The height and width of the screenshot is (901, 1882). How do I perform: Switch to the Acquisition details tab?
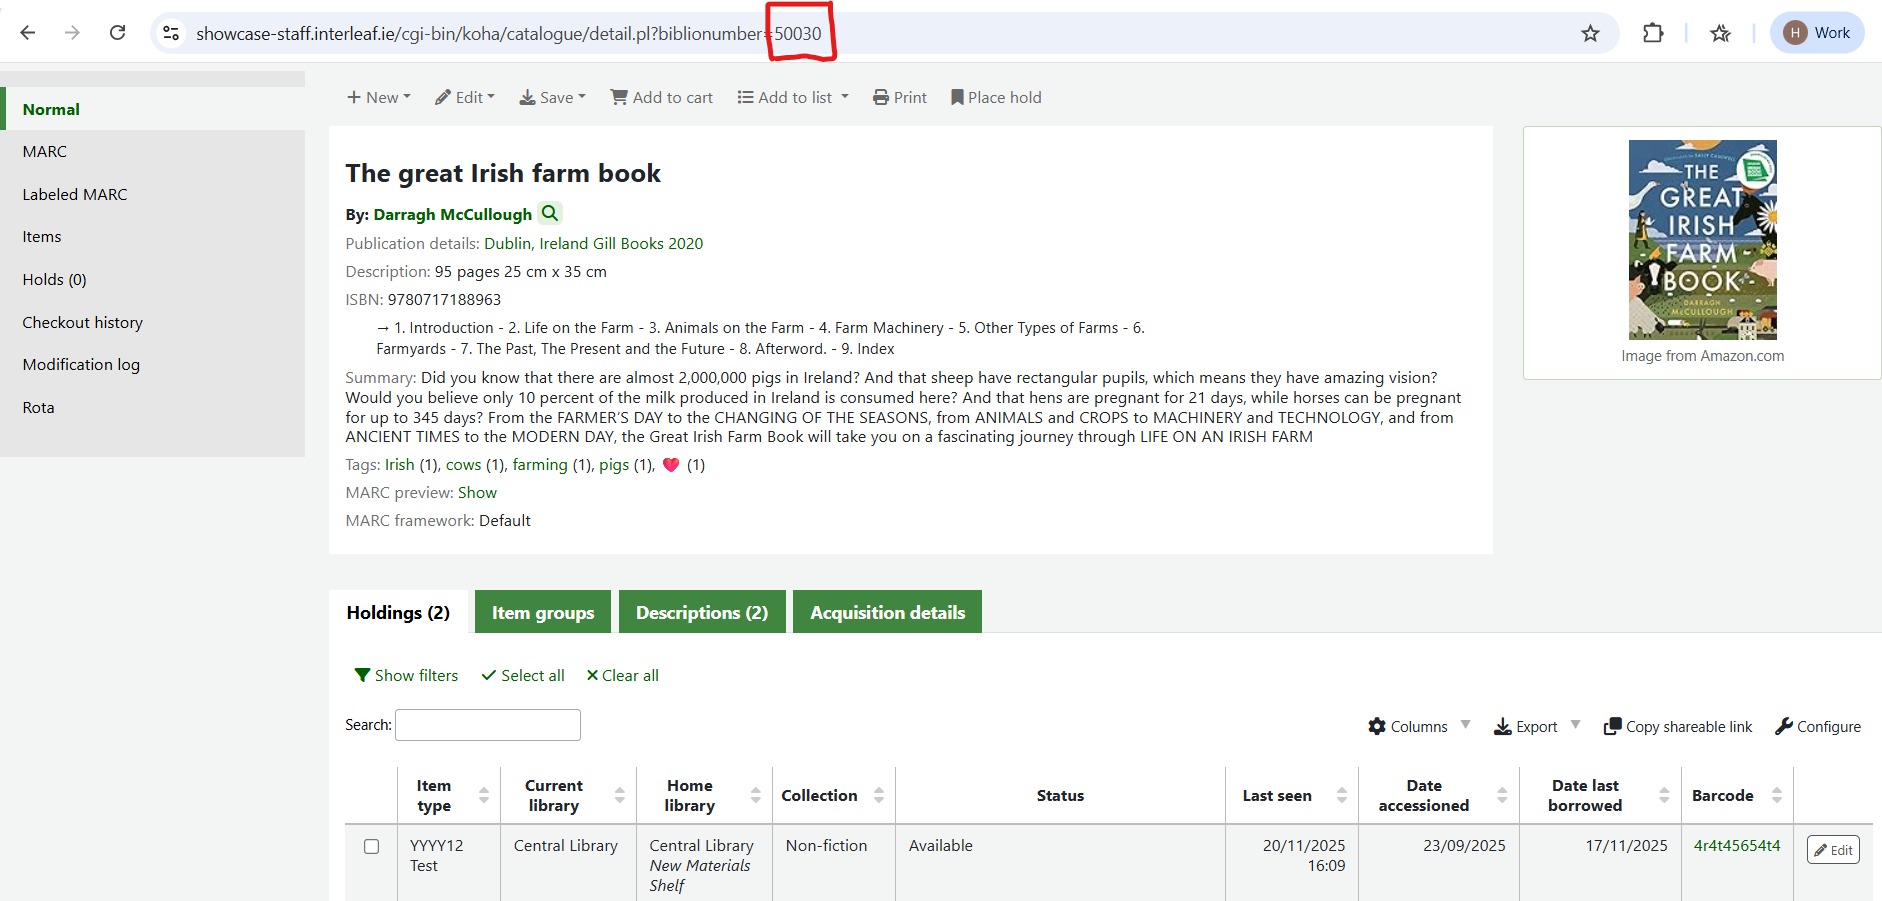pyautogui.click(x=888, y=612)
